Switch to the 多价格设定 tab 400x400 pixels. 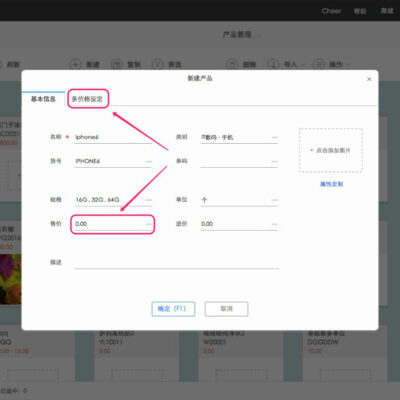pyautogui.click(x=88, y=99)
